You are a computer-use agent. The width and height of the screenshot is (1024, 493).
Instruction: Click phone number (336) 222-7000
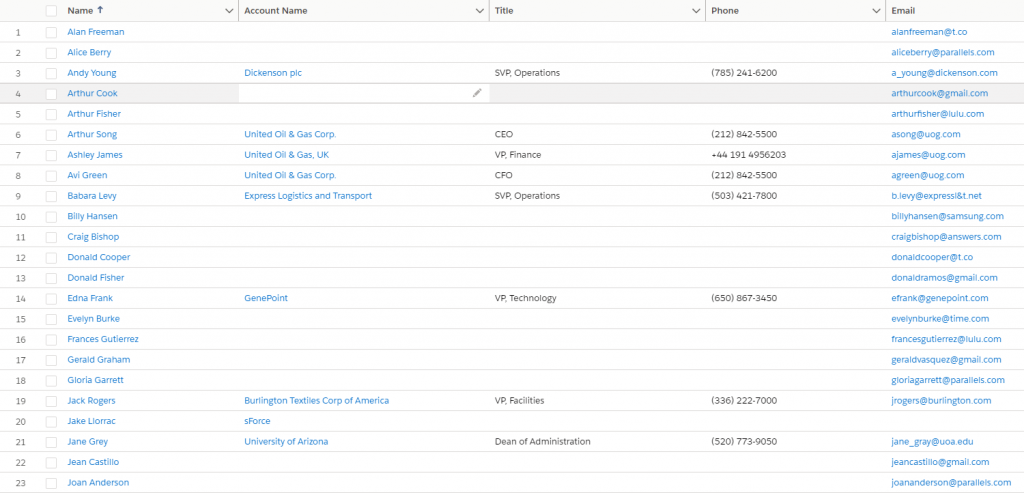pyautogui.click(x=744, y=401)
